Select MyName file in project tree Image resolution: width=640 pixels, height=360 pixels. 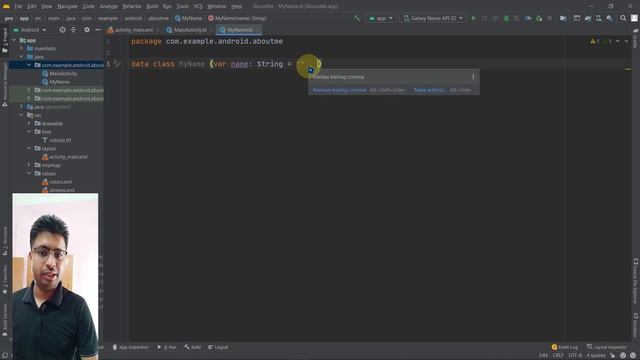coord(56,82)
